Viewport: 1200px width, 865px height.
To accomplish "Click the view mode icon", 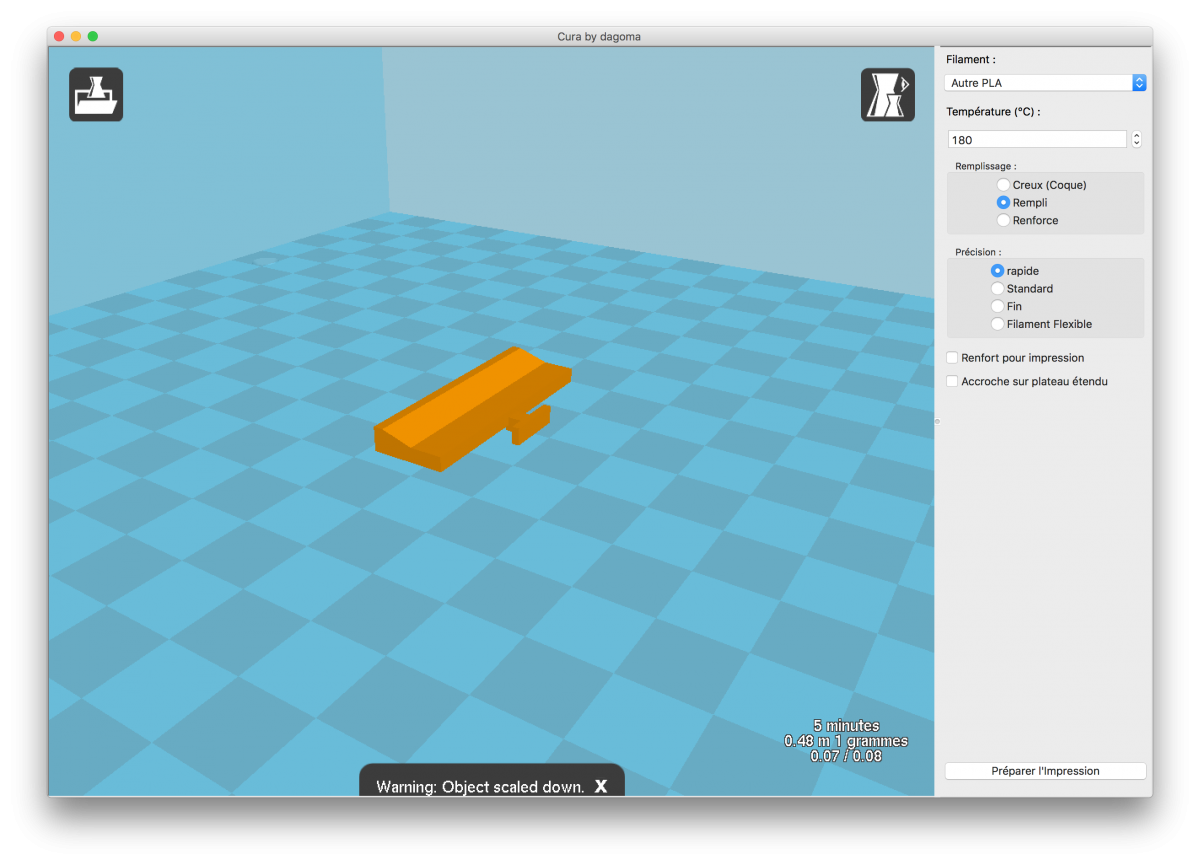I will 888,95.
